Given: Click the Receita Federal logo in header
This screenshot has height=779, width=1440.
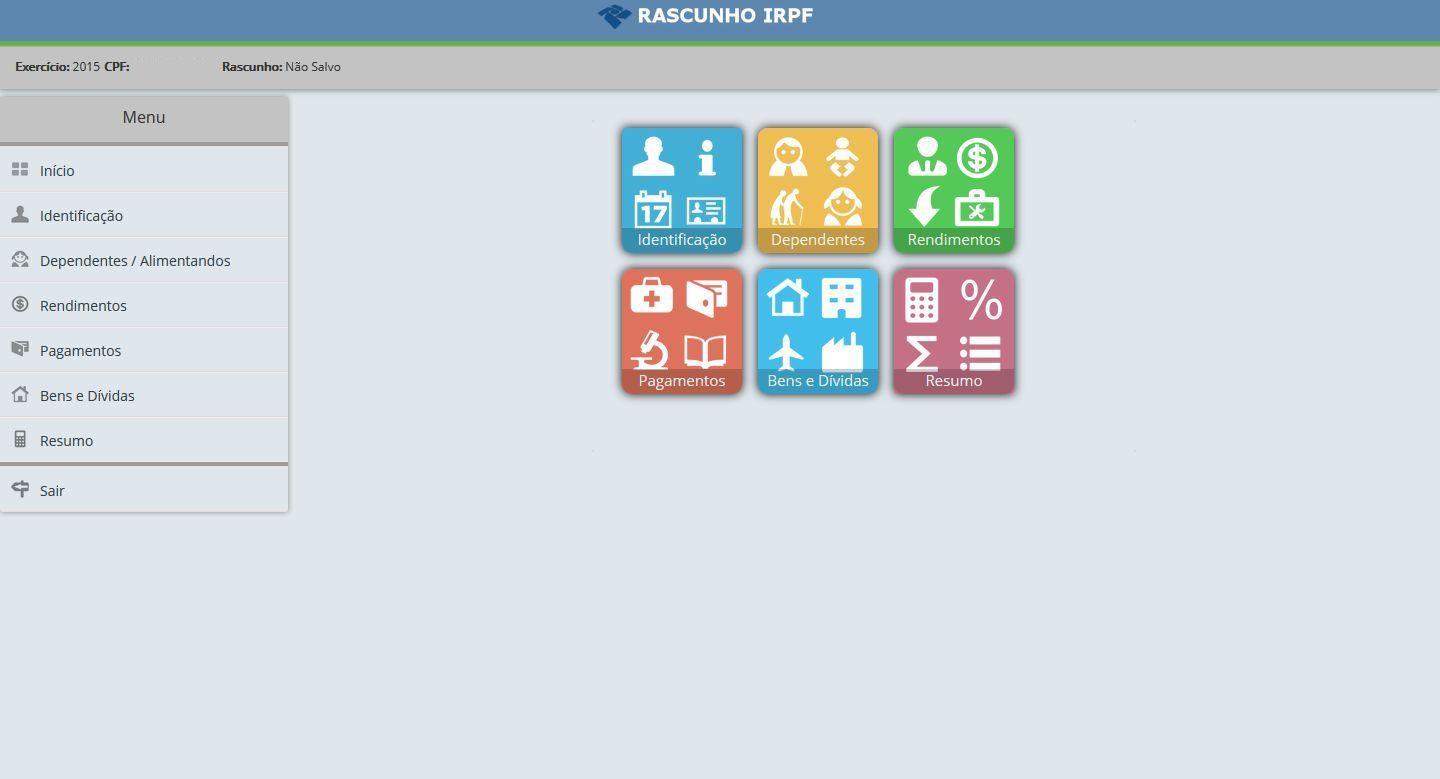Looking at the screenshot, I should point(614,16).
